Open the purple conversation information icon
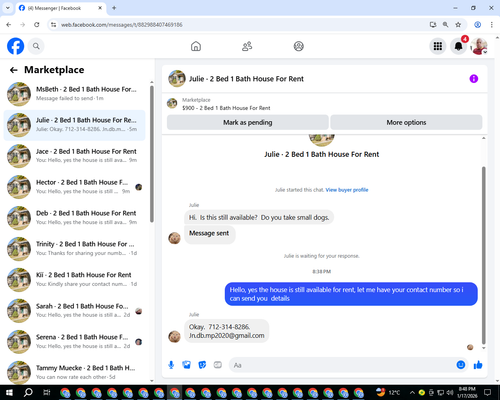This screenshot has height=400, width=500. [x=473, y=79]
